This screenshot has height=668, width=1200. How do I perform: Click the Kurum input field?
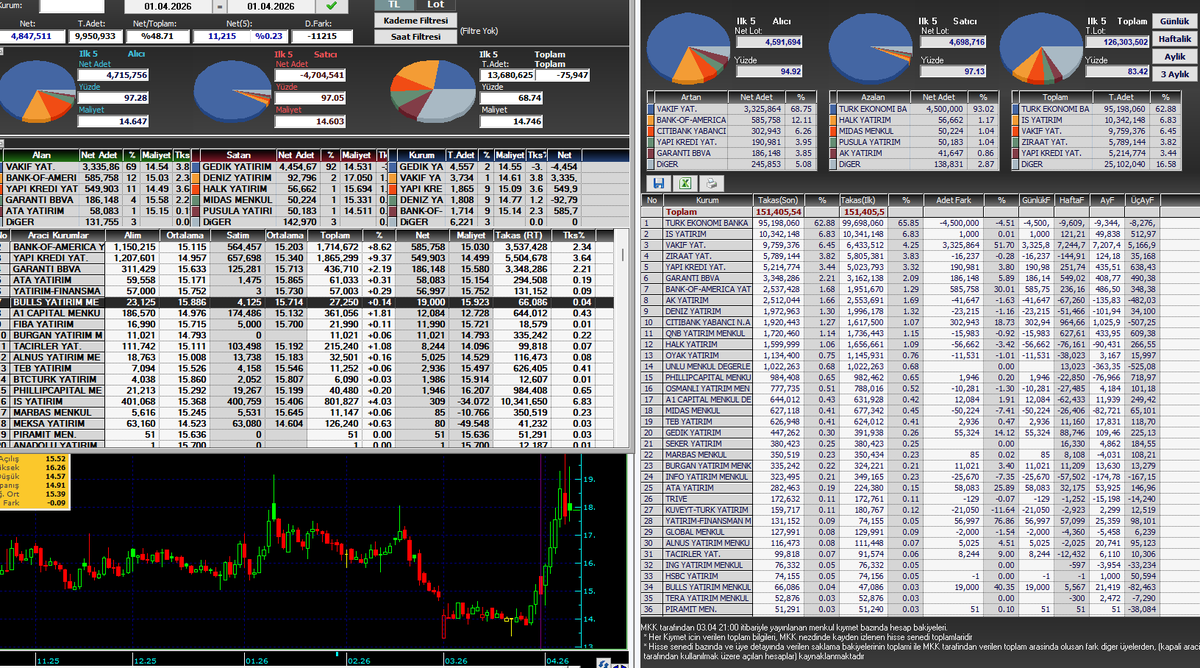70,5
